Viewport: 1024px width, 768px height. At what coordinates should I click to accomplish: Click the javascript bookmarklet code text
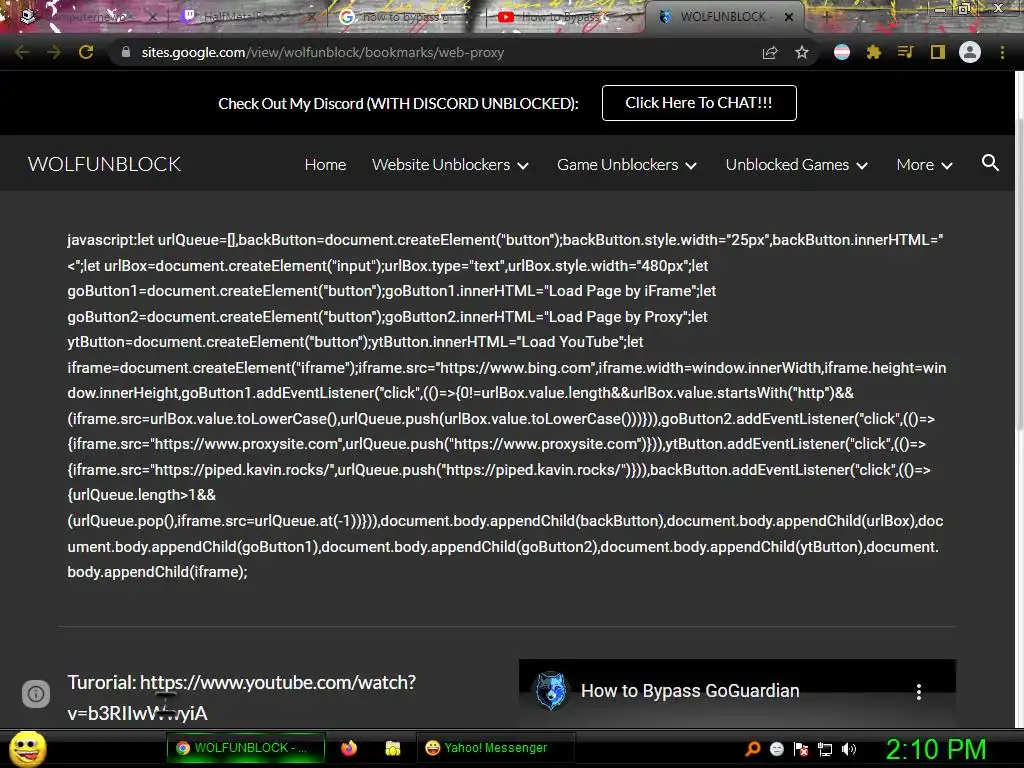(507, 406)
